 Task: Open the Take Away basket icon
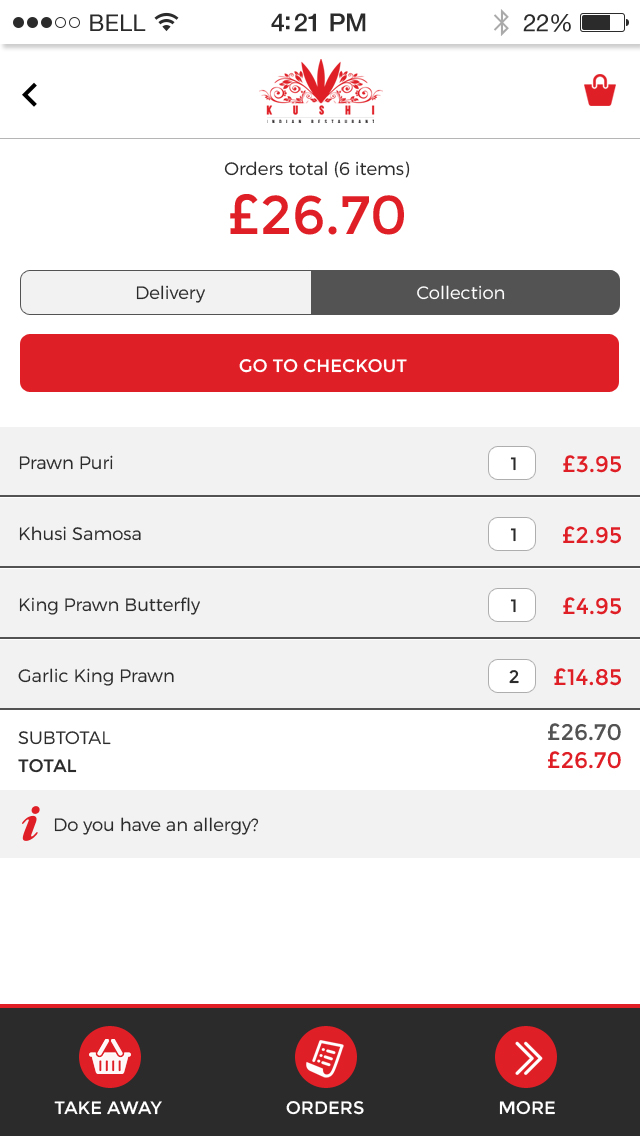[x=109, y=1057]
